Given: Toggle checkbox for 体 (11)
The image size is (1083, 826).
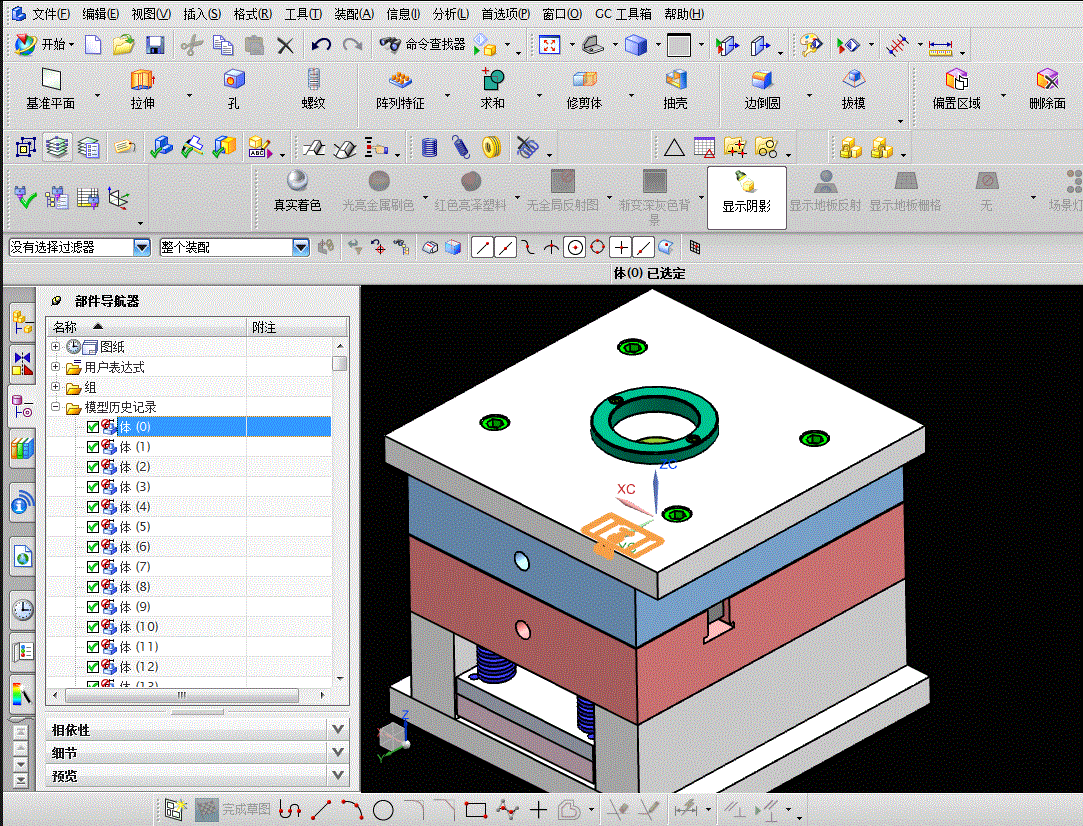Looking at the screenshot, I should (x=93, y=647).
